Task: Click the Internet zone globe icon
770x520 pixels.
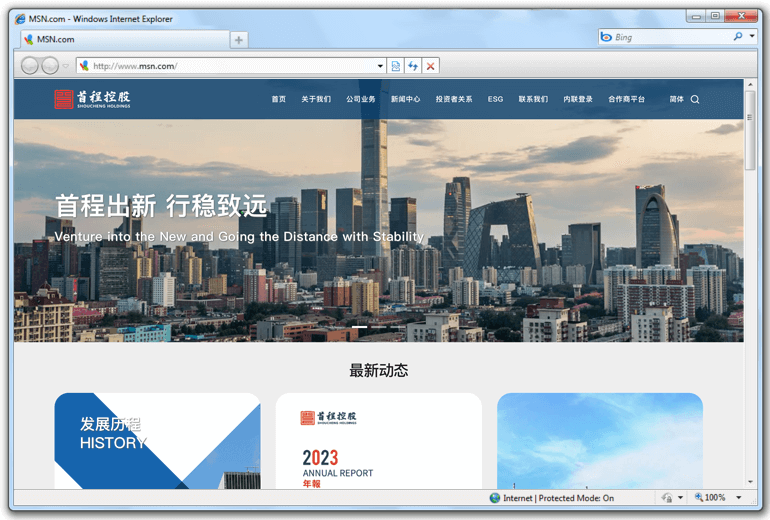Action: pyautogui.click(x=495, y=498)
